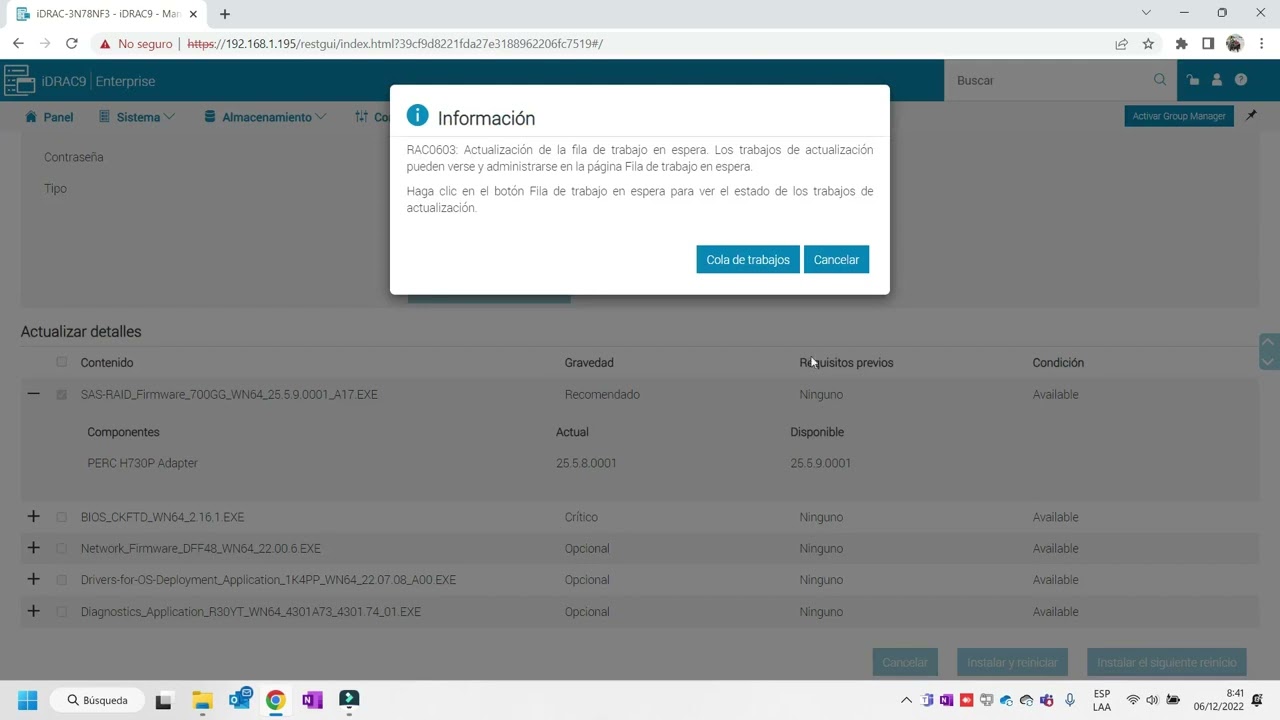Click the Windows Búsqueda search box

point(96,700)
